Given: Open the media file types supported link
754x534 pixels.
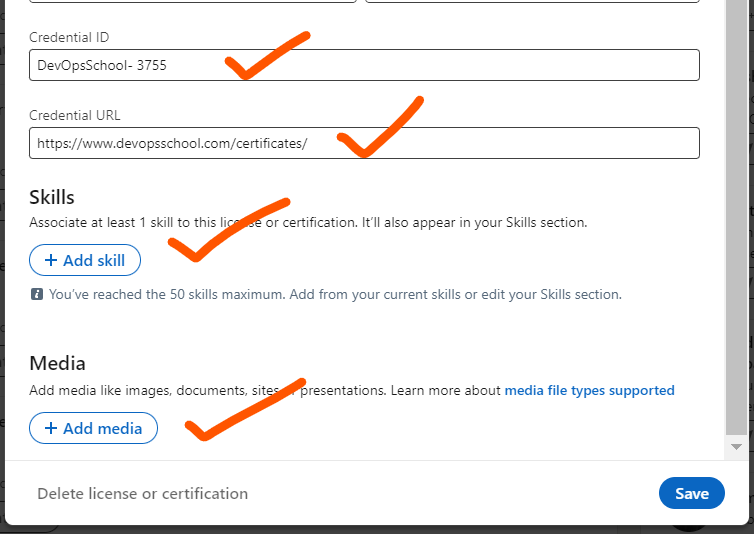Looking at the screenshot, I should click(589, 390).
